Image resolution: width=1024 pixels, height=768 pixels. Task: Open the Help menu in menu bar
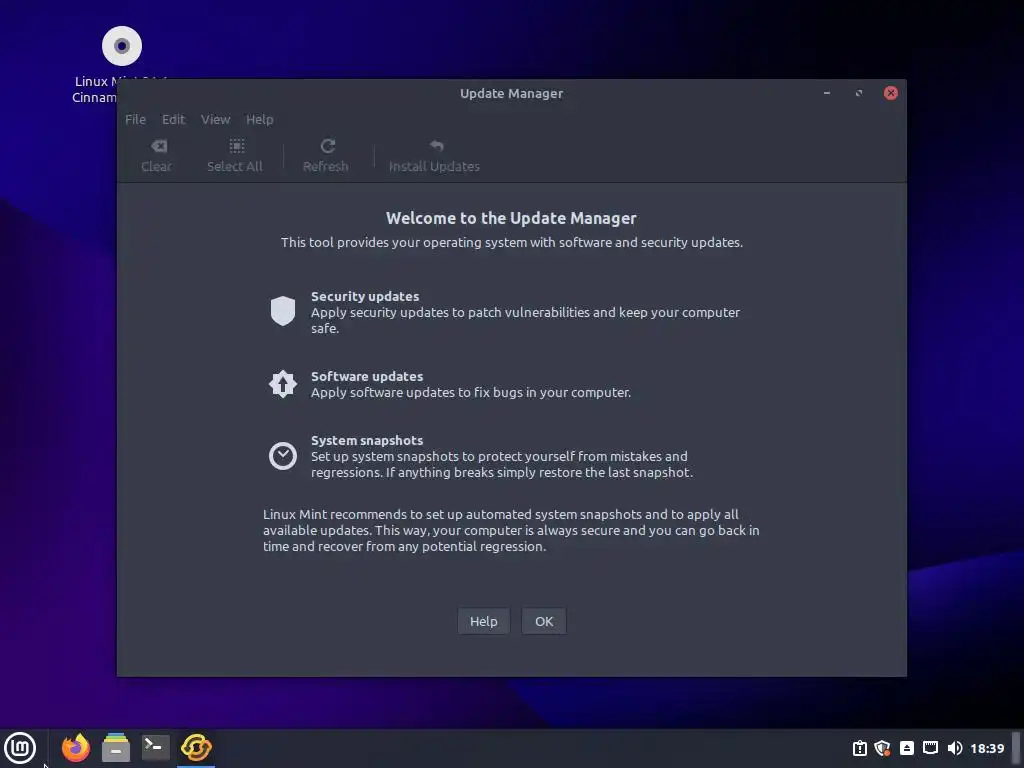(x=259, y=120)
